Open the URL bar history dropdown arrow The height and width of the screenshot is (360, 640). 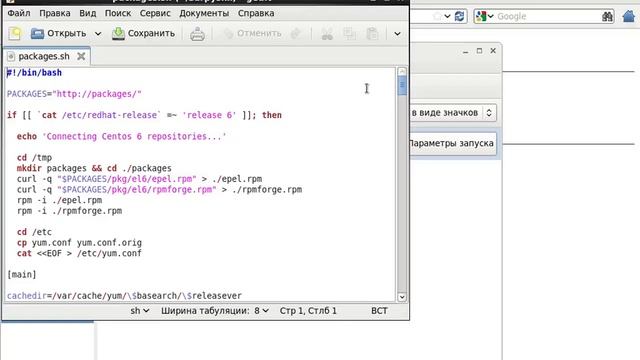(x=447, y=16)
